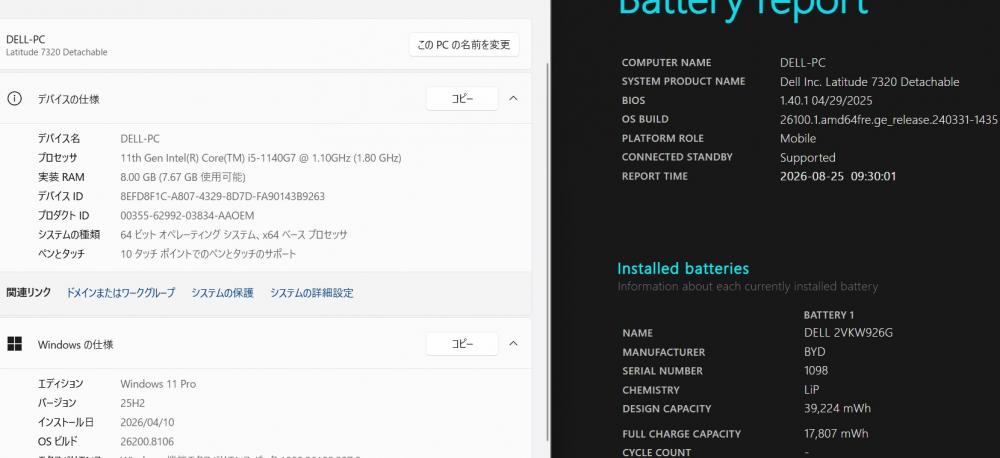Click the Windows logo icon beside Windows の仕様
Image resolution: width=1000 pixels, height=458 pixels.
pyautogui.click(x=14, y=344)
